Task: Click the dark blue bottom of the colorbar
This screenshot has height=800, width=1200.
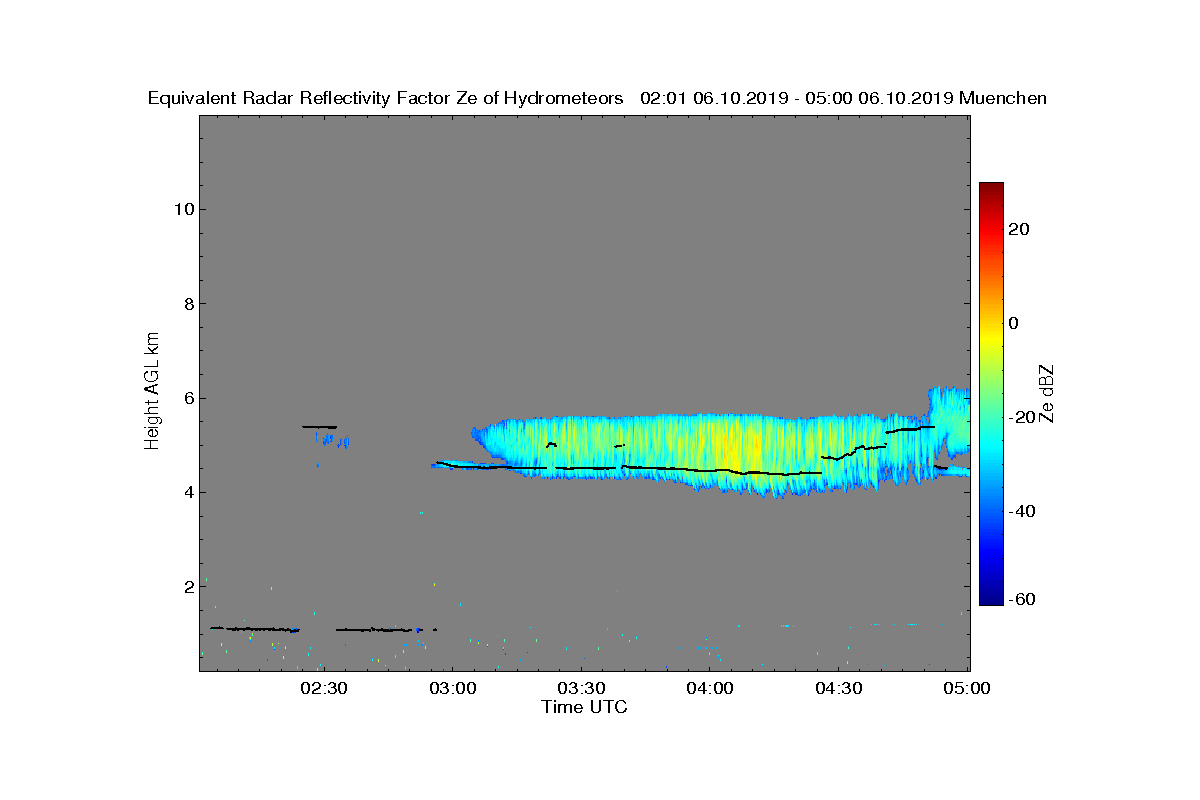Action: point(991,597)
